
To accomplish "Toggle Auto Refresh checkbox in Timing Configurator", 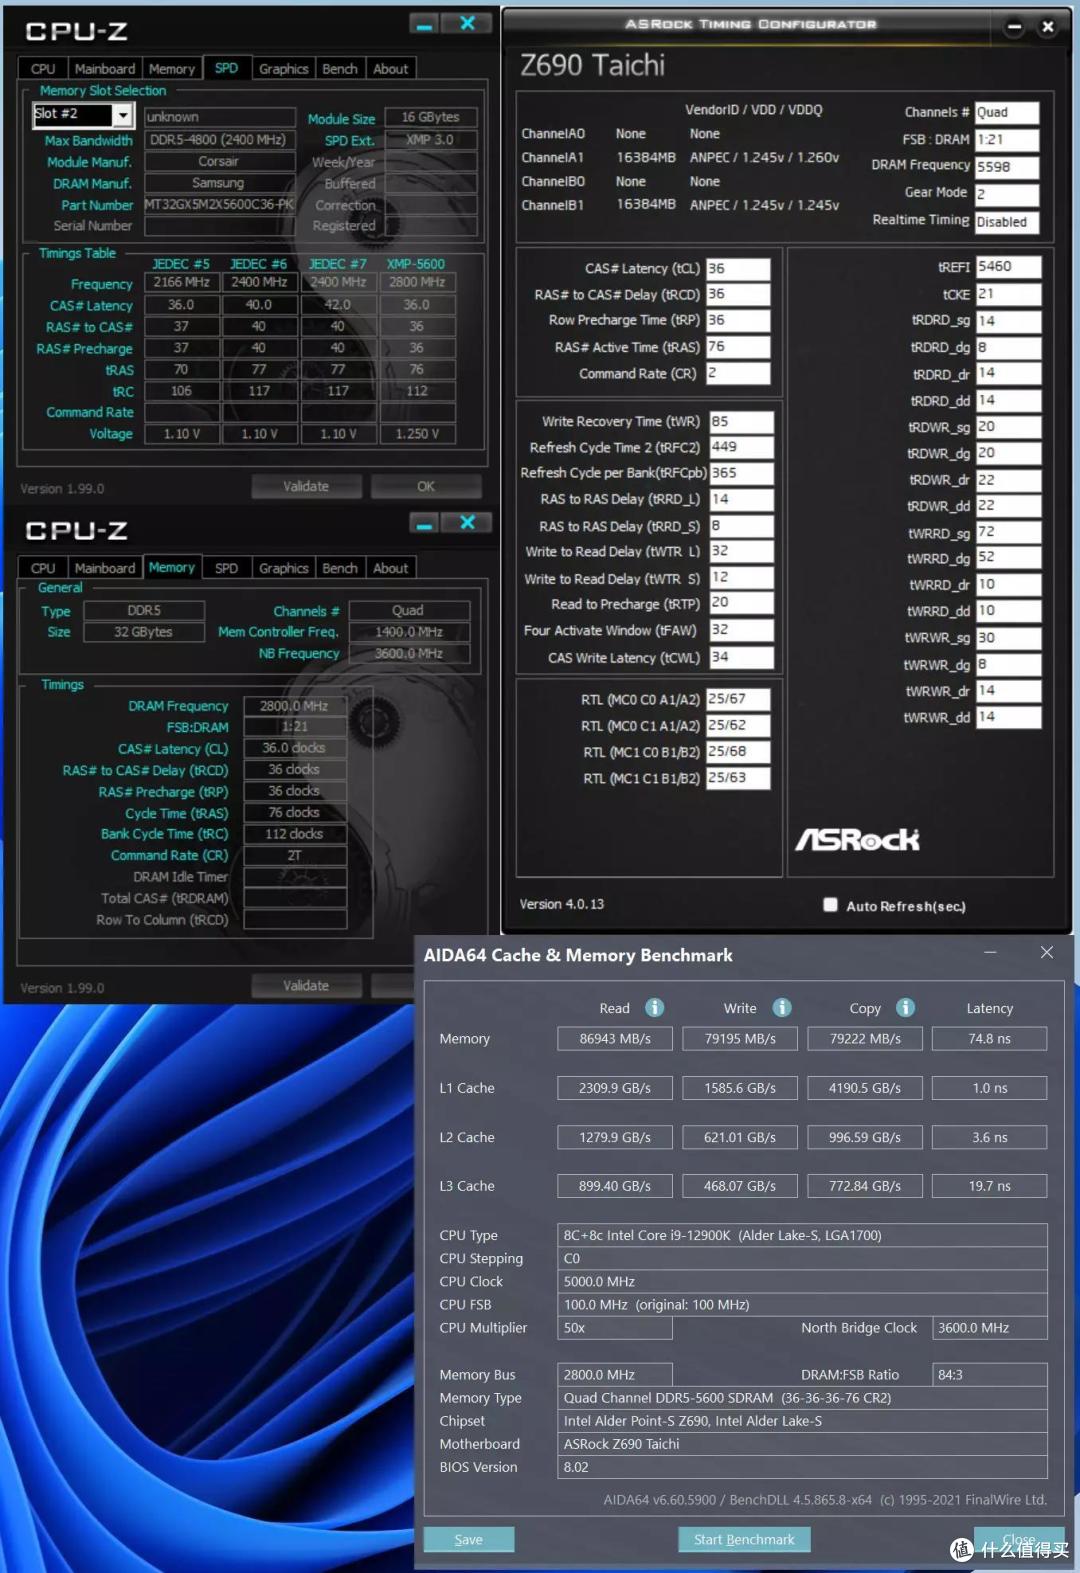I will pos(830,904).
